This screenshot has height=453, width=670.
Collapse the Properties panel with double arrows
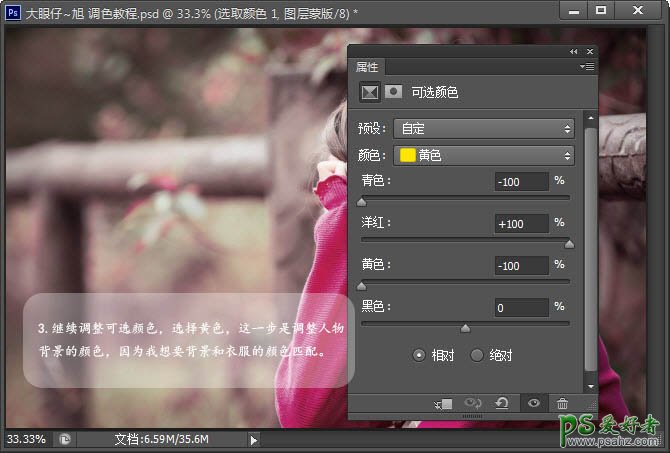click(x=574, y=51)
